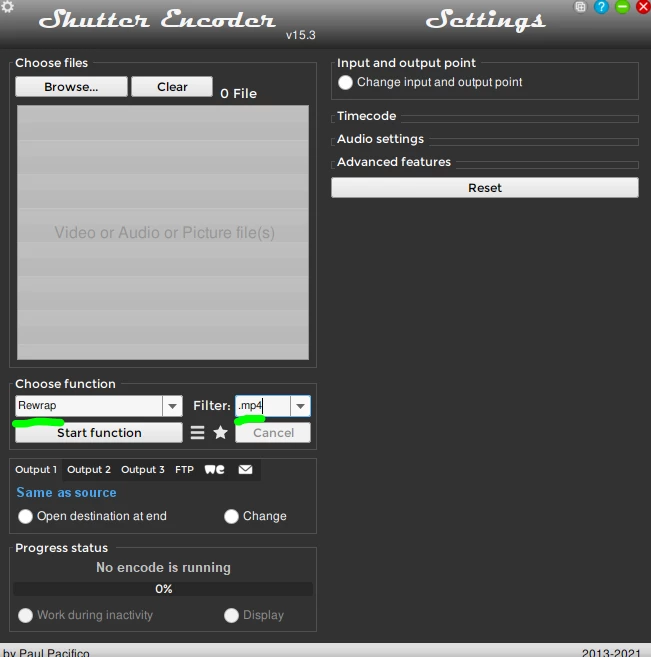651x657 pixels.
Task: Click the reduced view icon beside help
Action: tap(580, 7)
